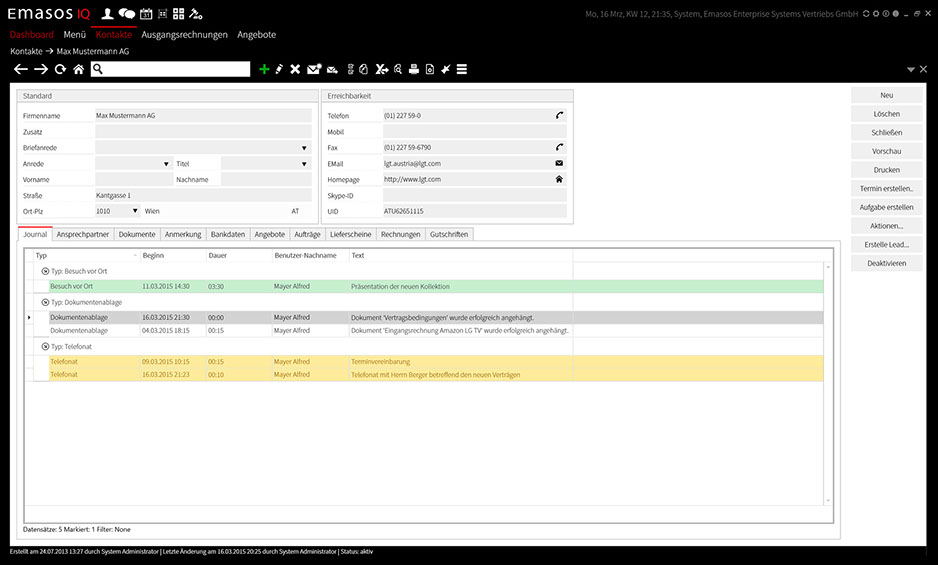Open the Ausgangsrechnungen menu tab
Image resolution: width=938 pixels, height=565 pixels.
184,34
